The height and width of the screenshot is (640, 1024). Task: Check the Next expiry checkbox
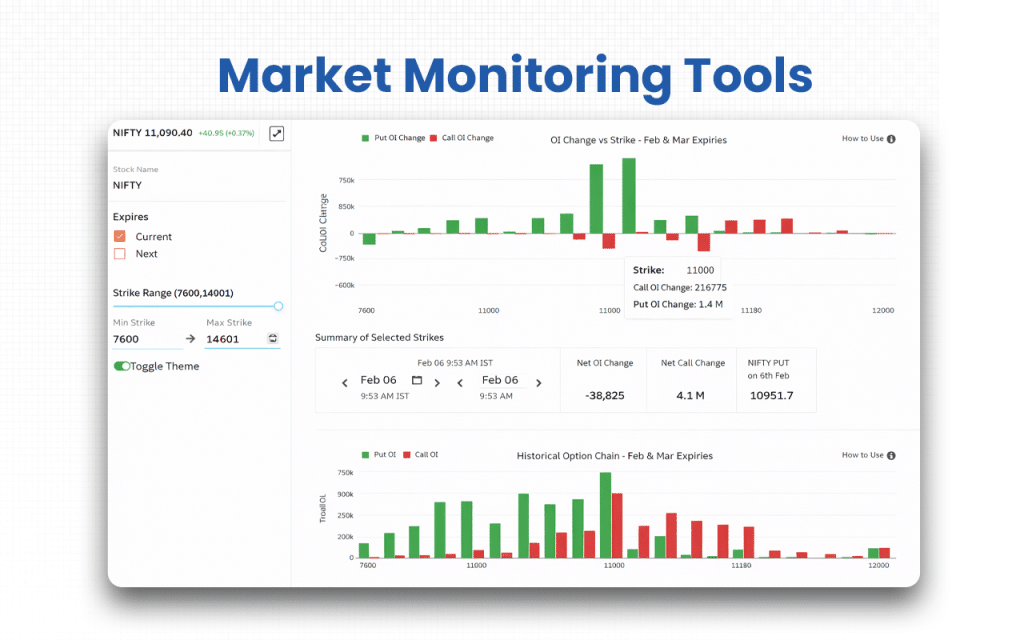(120, 254)
